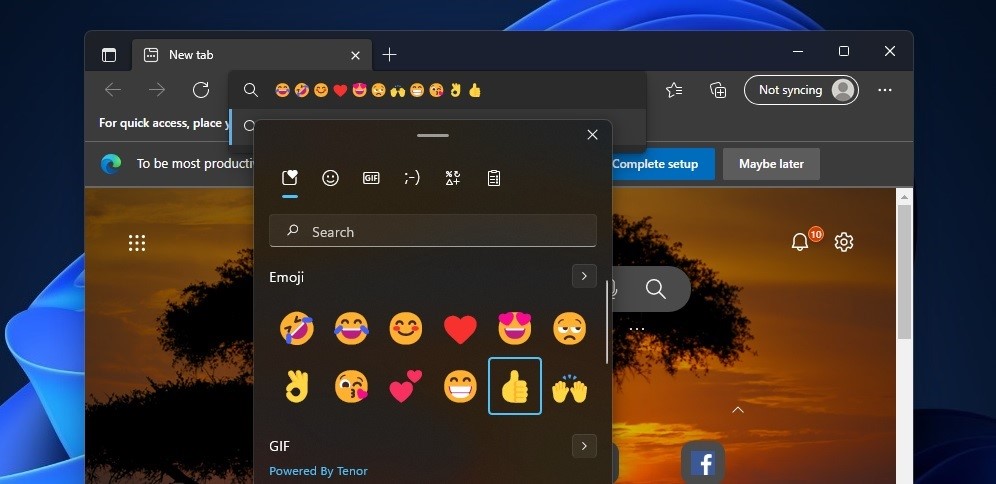
Task: Click the emoji panel scrollbar
Action: tap(607, 322)
